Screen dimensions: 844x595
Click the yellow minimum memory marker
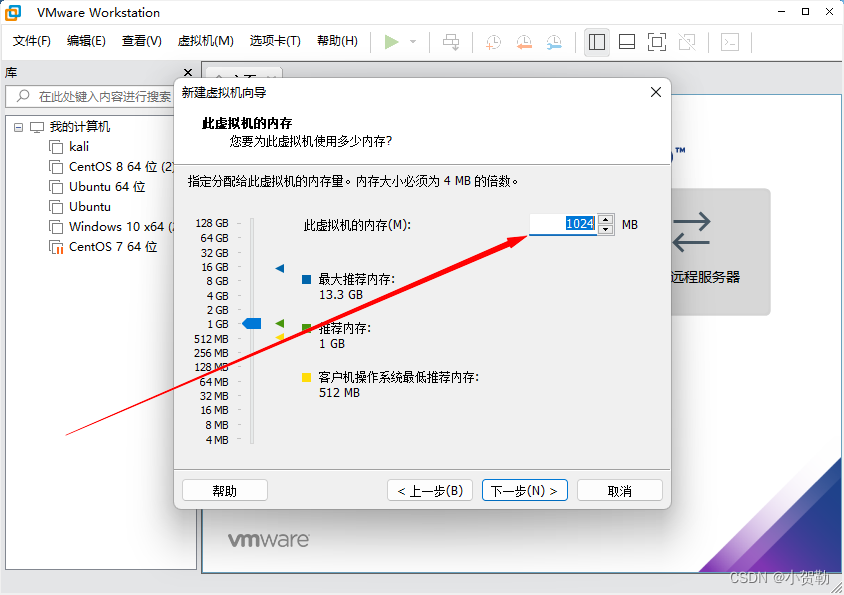(280, 337)
